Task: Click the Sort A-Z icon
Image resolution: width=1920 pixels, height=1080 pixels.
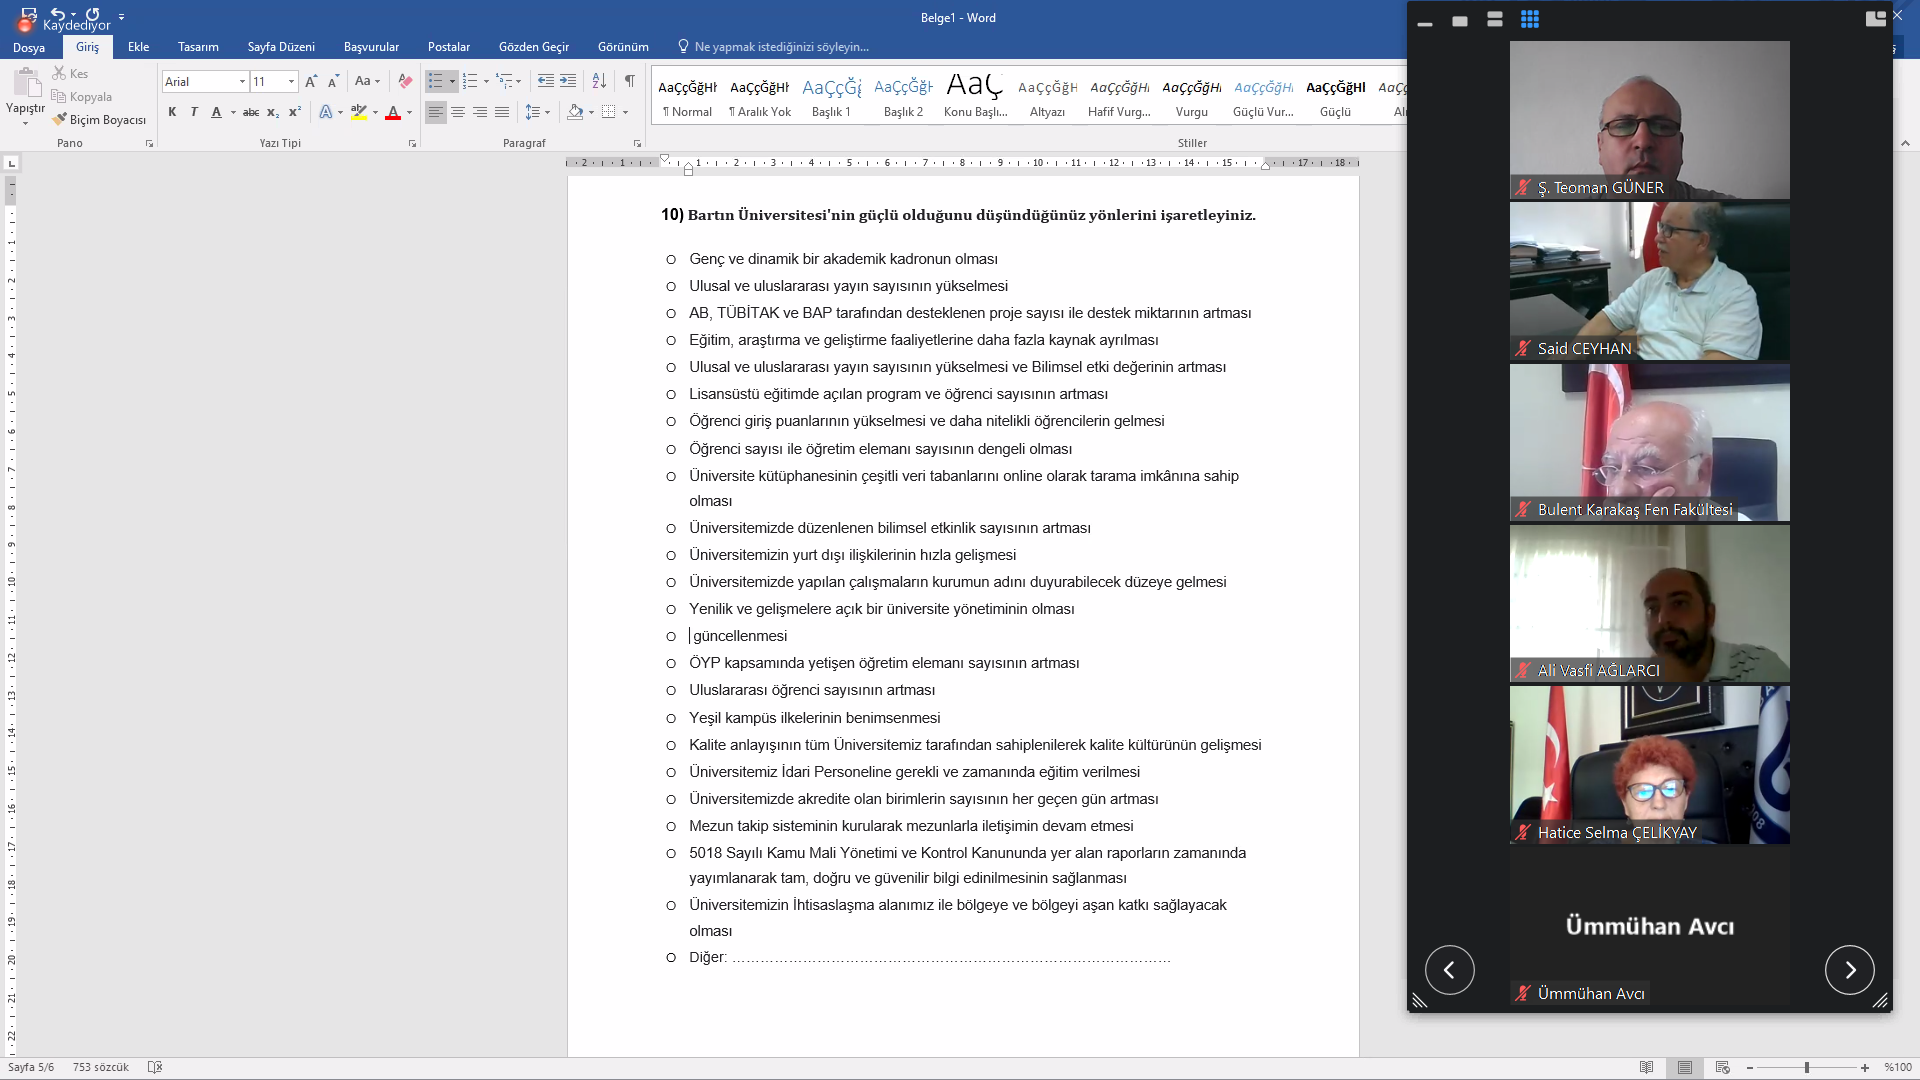Action: click(599, 81)
